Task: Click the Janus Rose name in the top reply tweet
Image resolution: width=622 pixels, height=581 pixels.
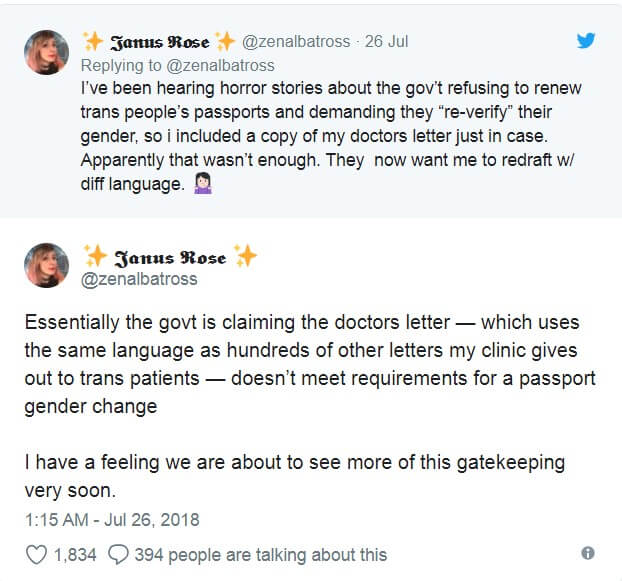Action: [x=158, y=42]
